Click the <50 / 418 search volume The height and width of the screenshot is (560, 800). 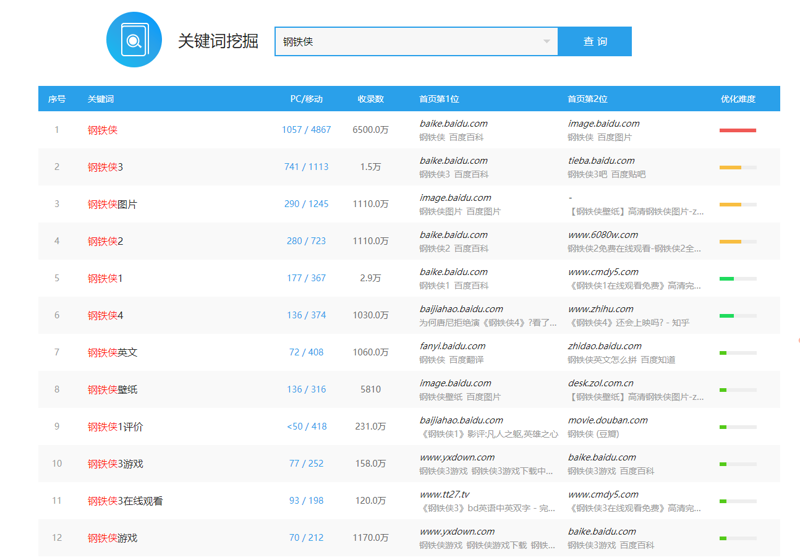pyautogui.click(x=306, y=426)
